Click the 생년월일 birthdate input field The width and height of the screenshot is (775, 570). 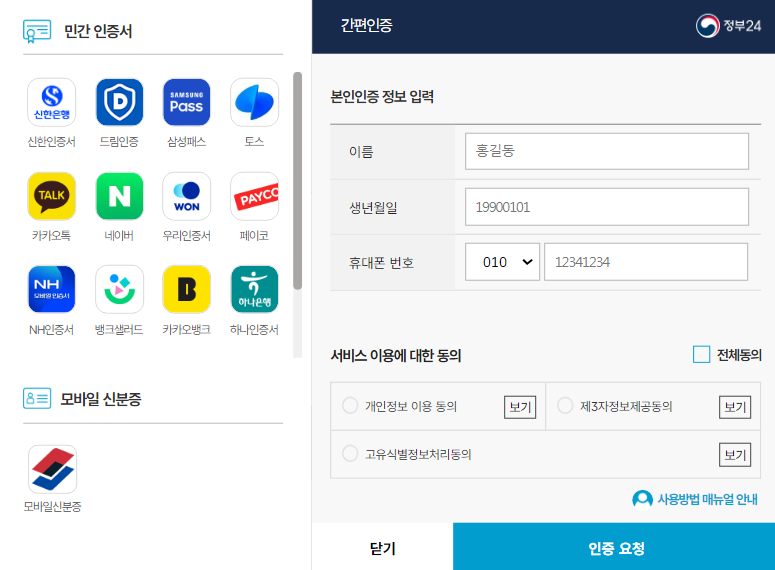coord(606,207)
